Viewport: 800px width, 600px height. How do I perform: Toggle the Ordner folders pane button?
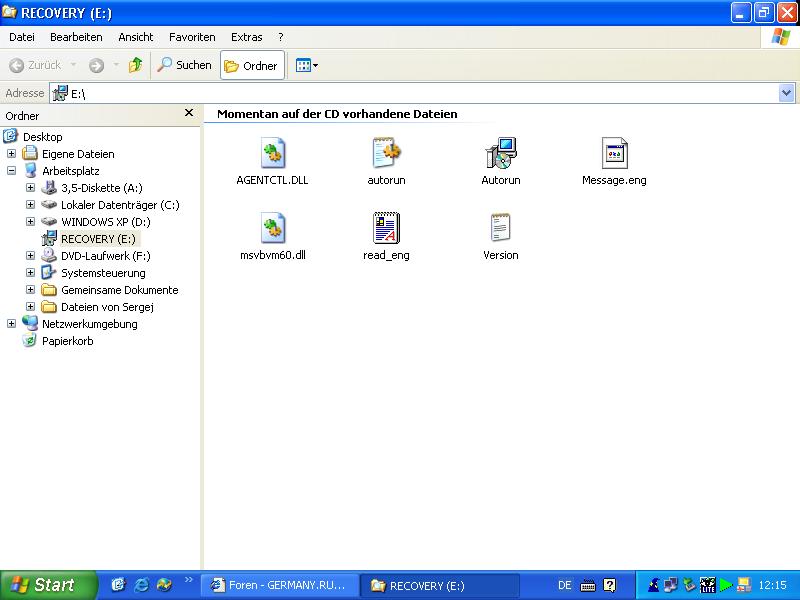(x=252, y=66)
